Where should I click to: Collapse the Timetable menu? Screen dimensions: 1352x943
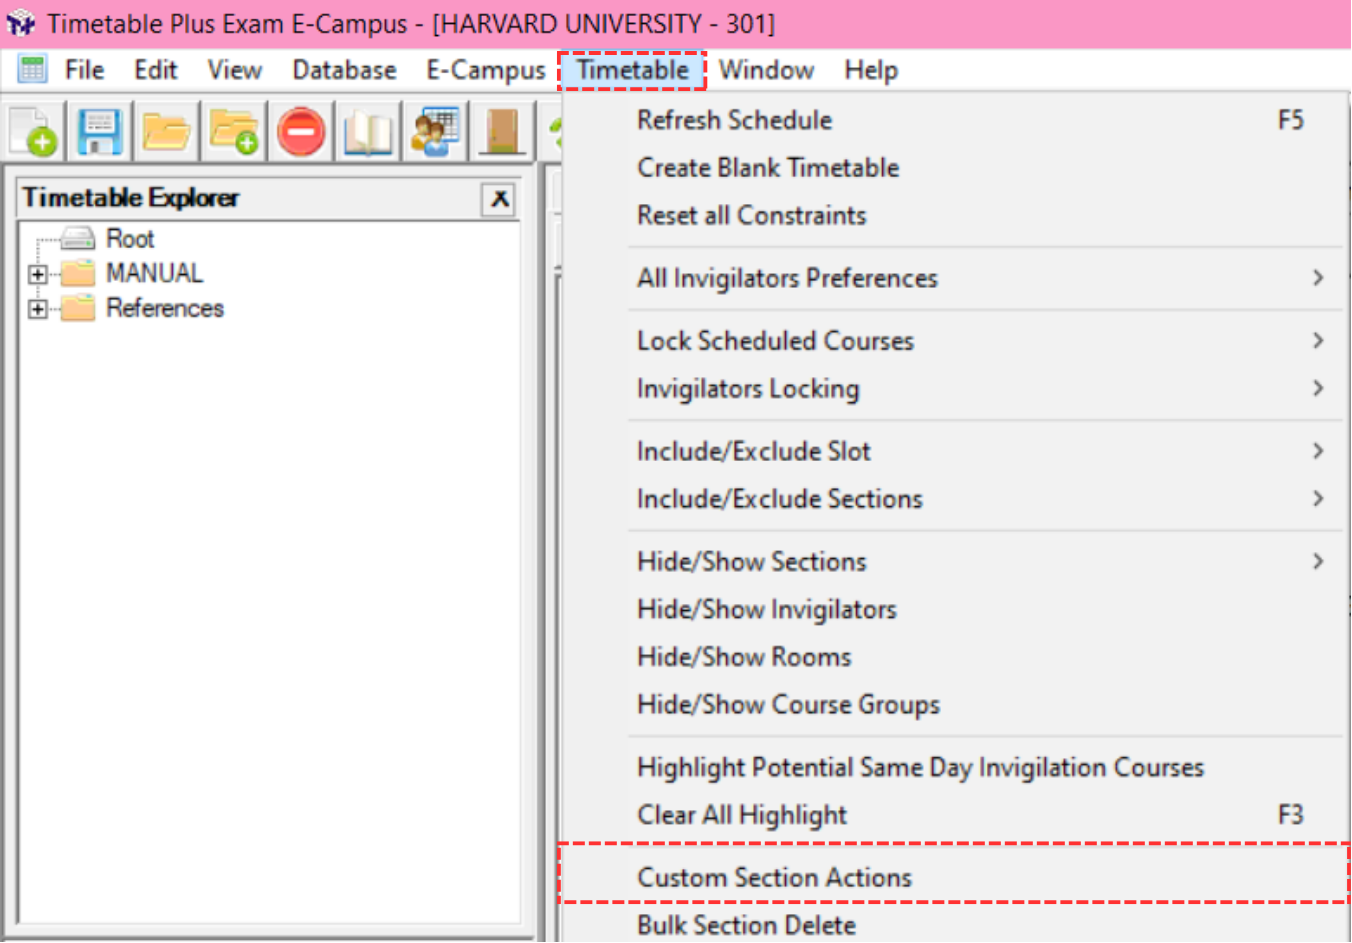point(632,70)
